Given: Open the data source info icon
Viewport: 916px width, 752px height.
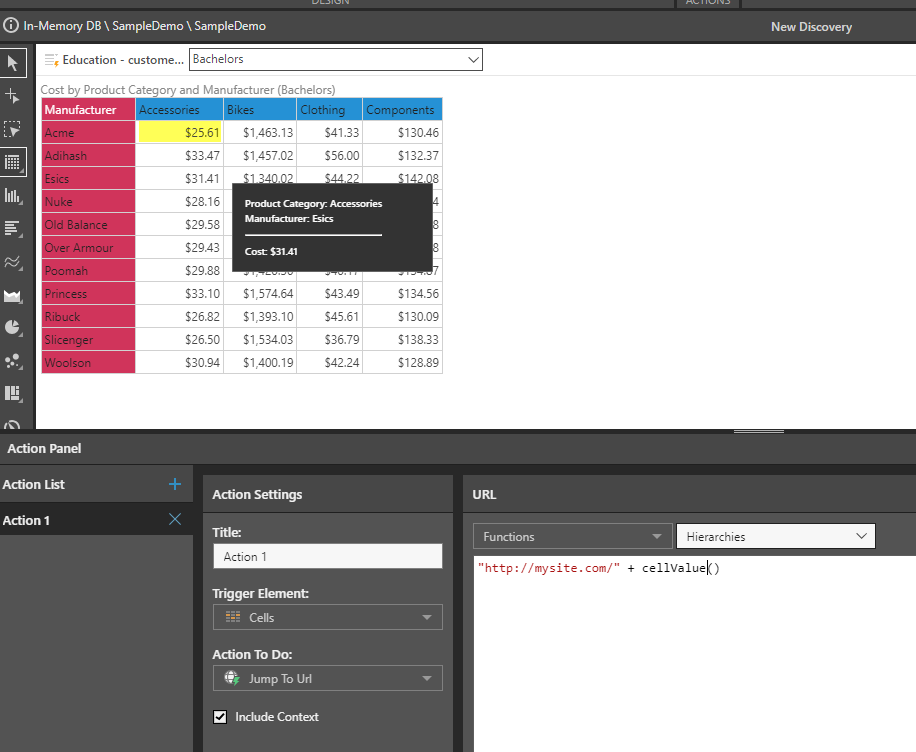Looking at the screenshot, I should [x=11, y=26].
